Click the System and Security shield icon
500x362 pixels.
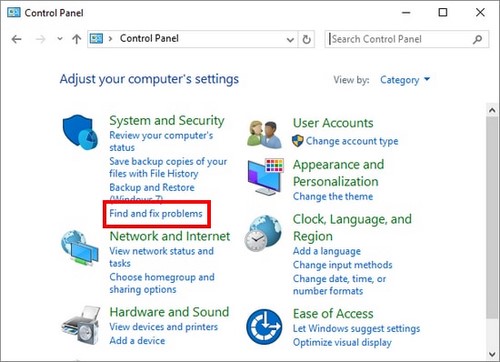coord(80,132)
